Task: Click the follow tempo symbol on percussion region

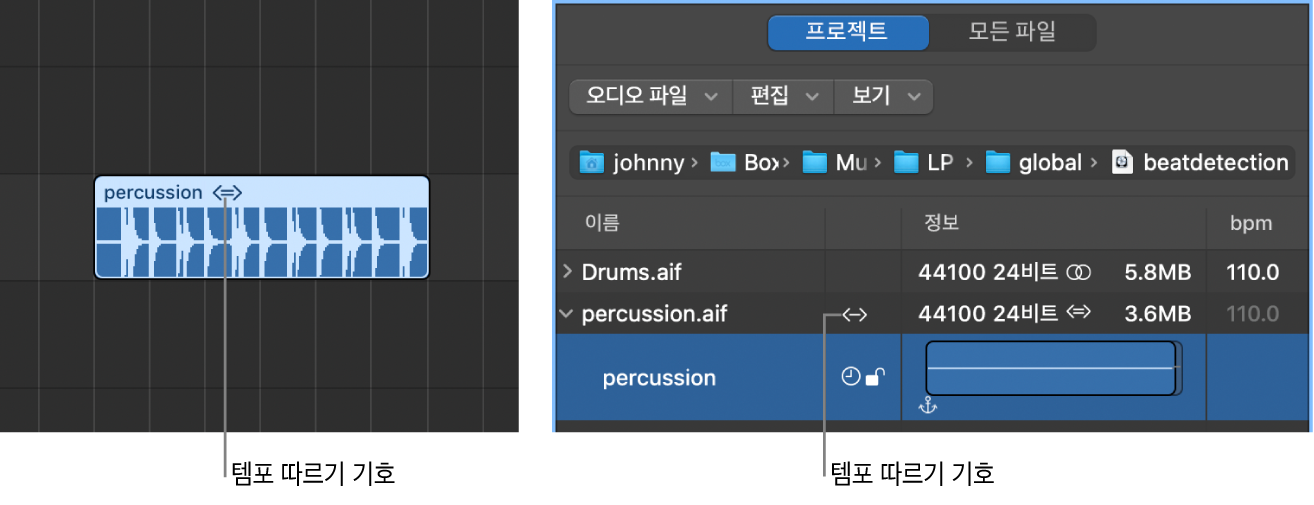Action: 228,192
